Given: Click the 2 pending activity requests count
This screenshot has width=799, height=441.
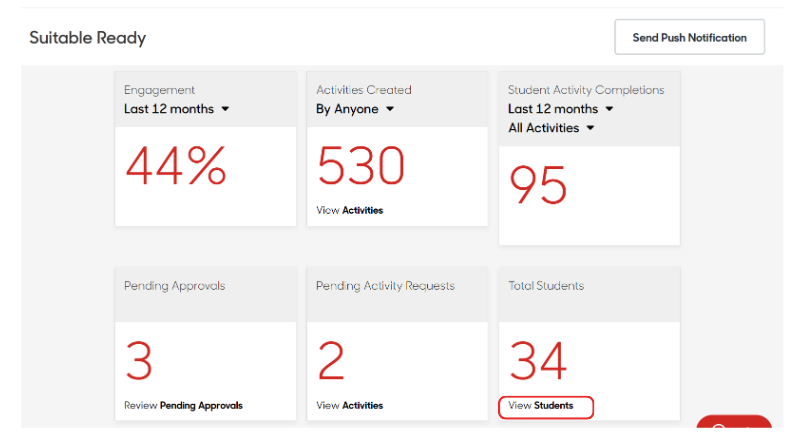Looking at the screenshot, I should pos(332,362).
